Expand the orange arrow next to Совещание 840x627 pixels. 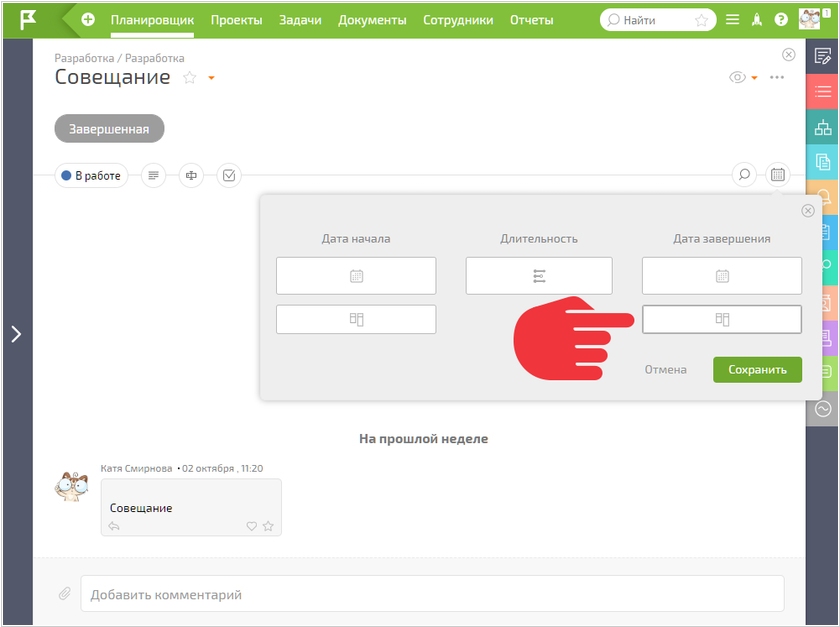pos(211,78)
